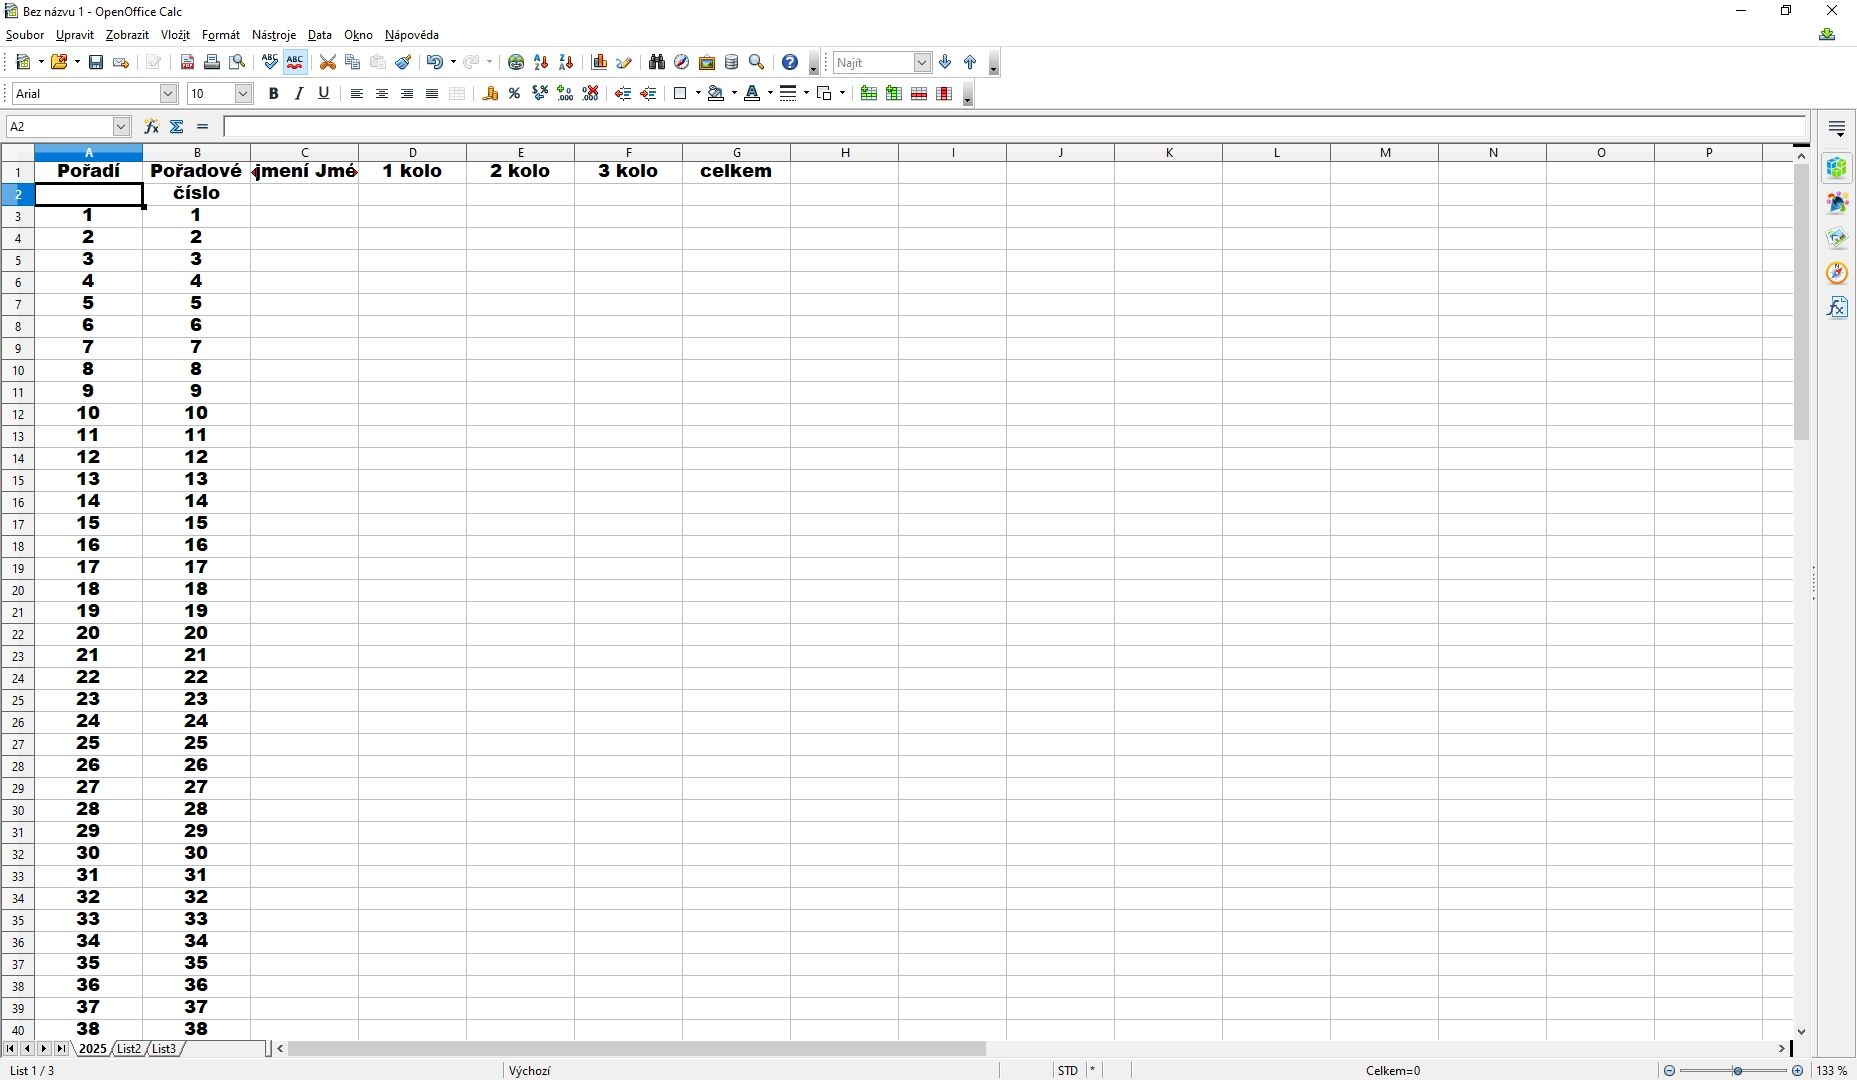
Task: Click the Find Next arrow button
Action: point(945,62)
